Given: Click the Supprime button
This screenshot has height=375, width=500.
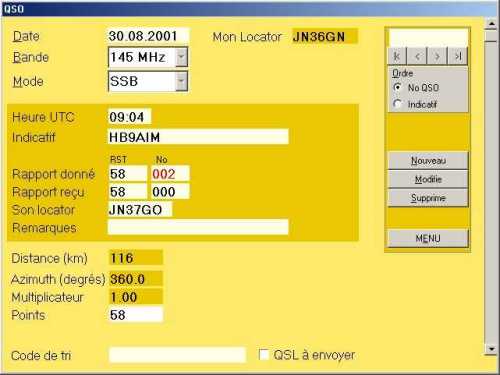Looking at the screenshot, I should point(428,198).
